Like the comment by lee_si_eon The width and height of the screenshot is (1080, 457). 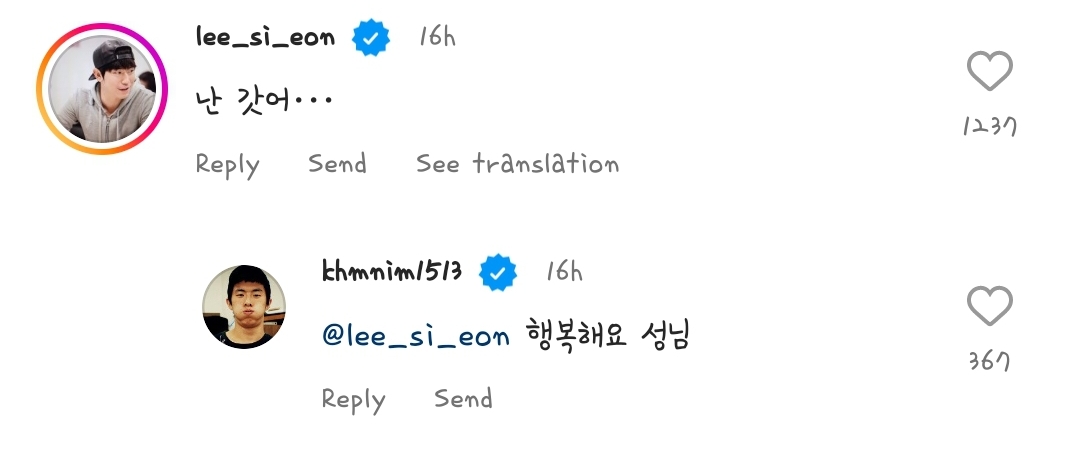coord(990,70)
